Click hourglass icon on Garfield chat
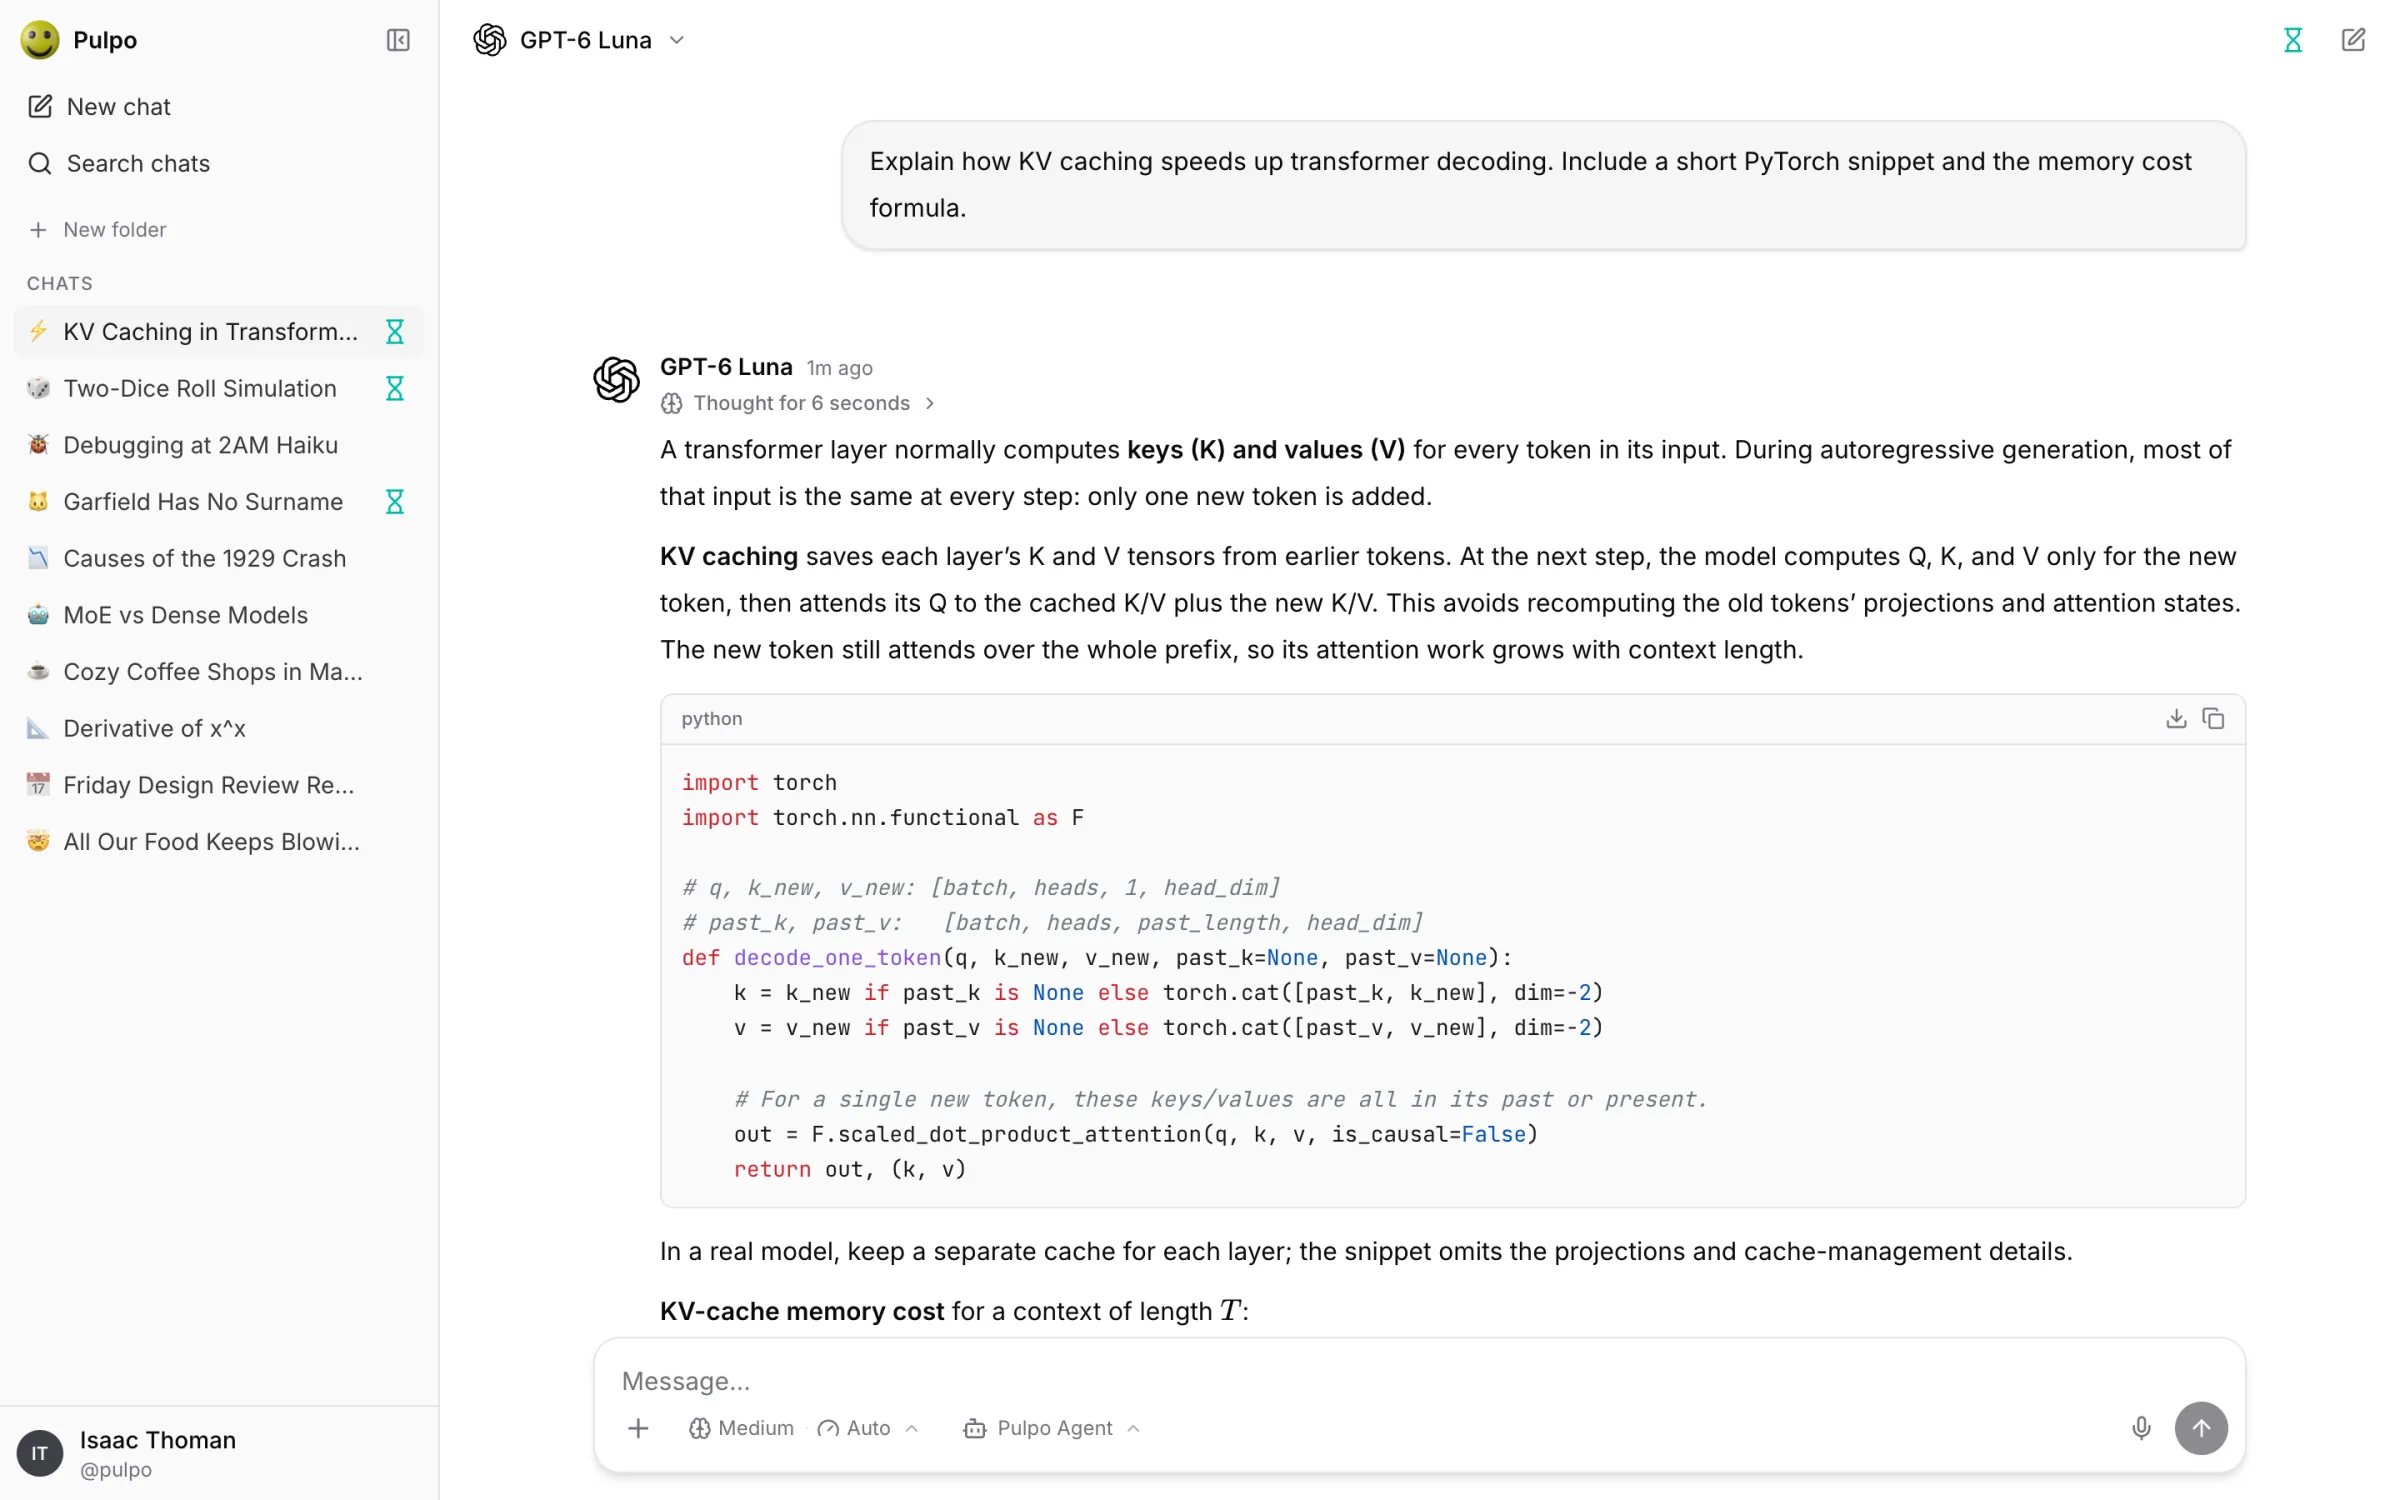Screen dimensions: 2400x1500 395,502
